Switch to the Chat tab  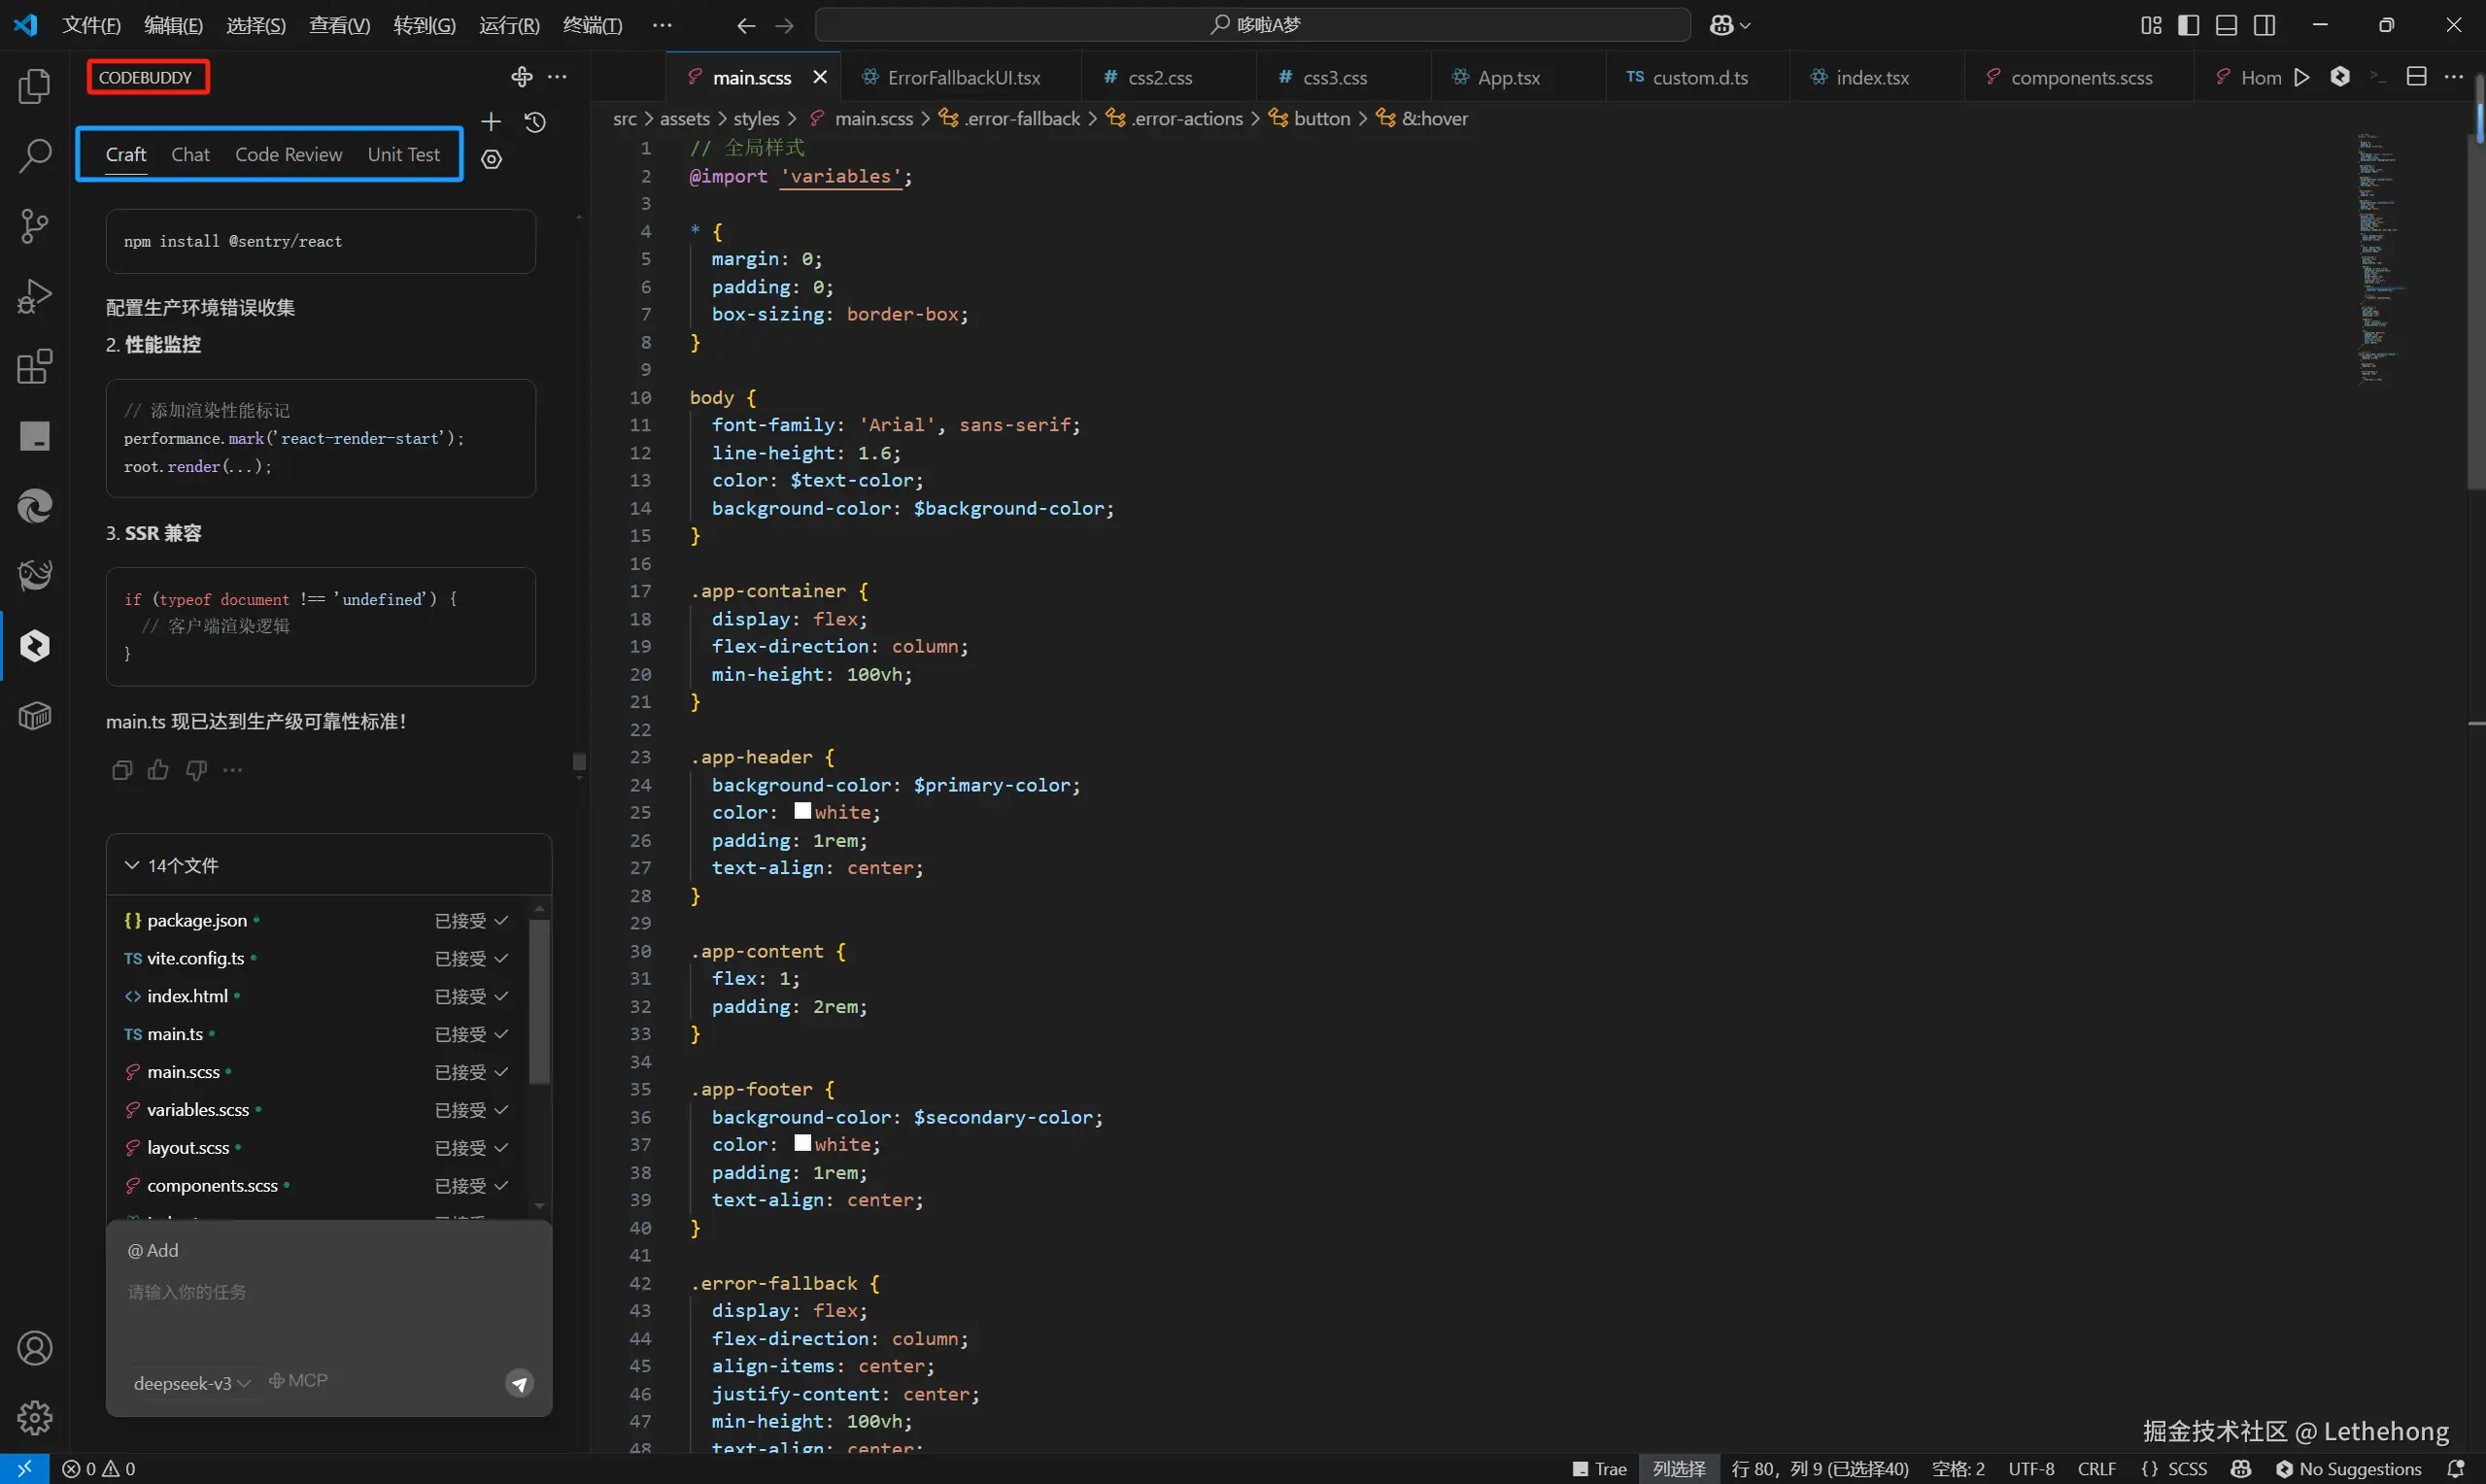[190, 154]
